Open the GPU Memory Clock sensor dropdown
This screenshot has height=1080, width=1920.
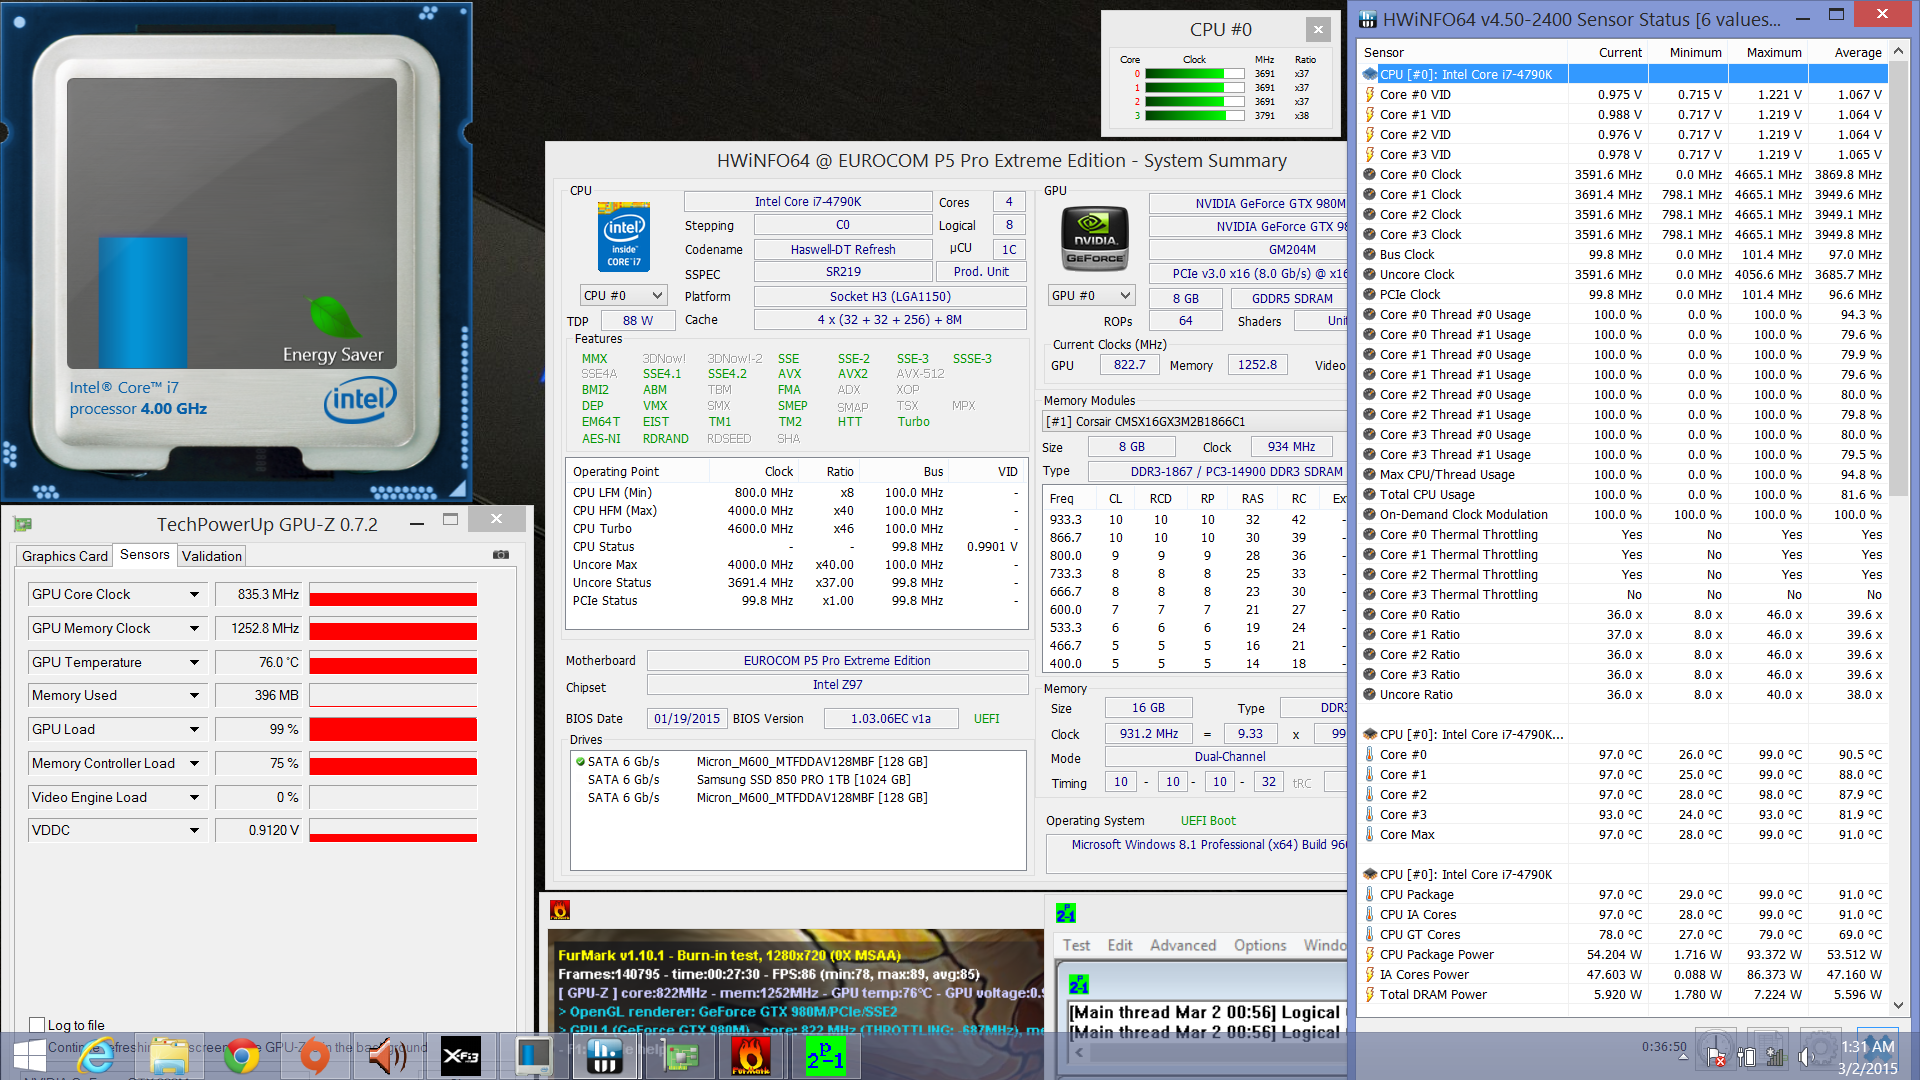point(195,629)
